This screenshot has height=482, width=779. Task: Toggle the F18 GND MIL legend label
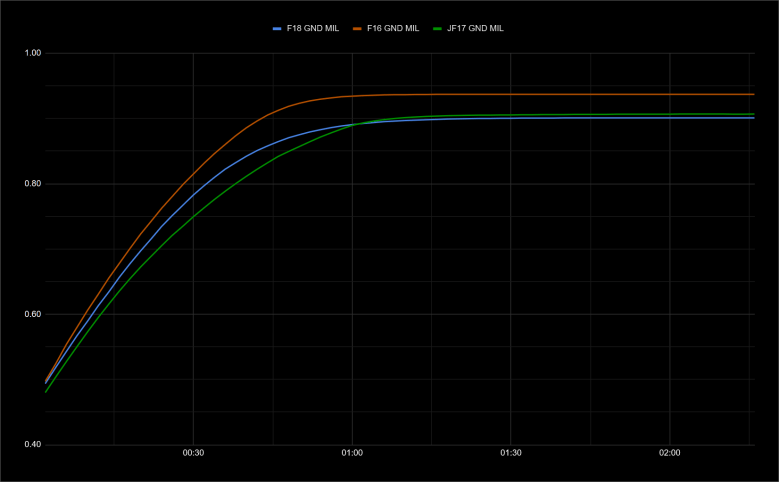(x=312, y=28)
